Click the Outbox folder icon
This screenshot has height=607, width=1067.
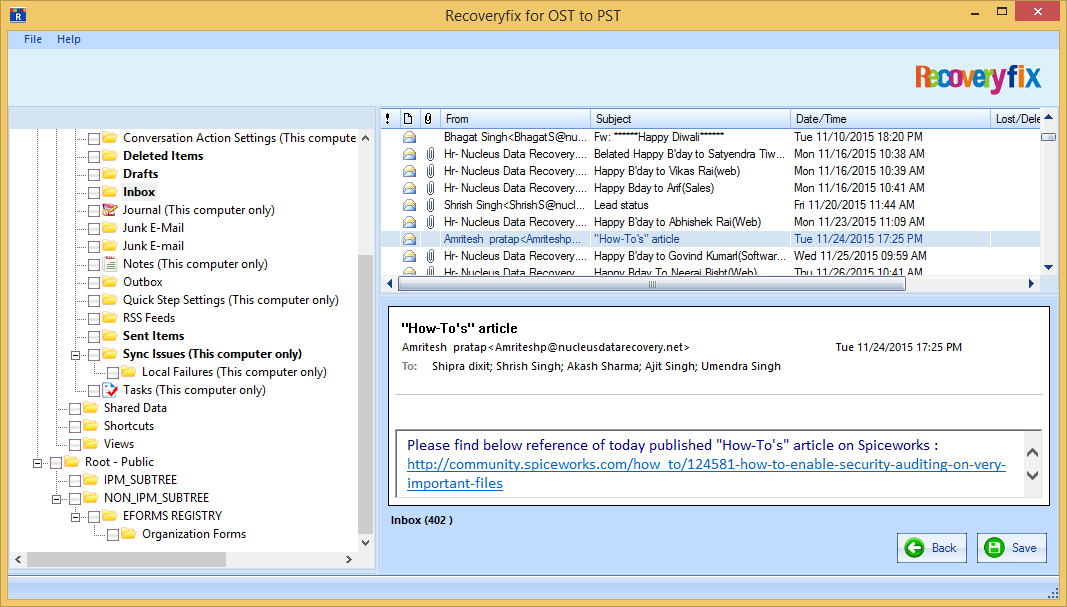click(x=110, y=282)
